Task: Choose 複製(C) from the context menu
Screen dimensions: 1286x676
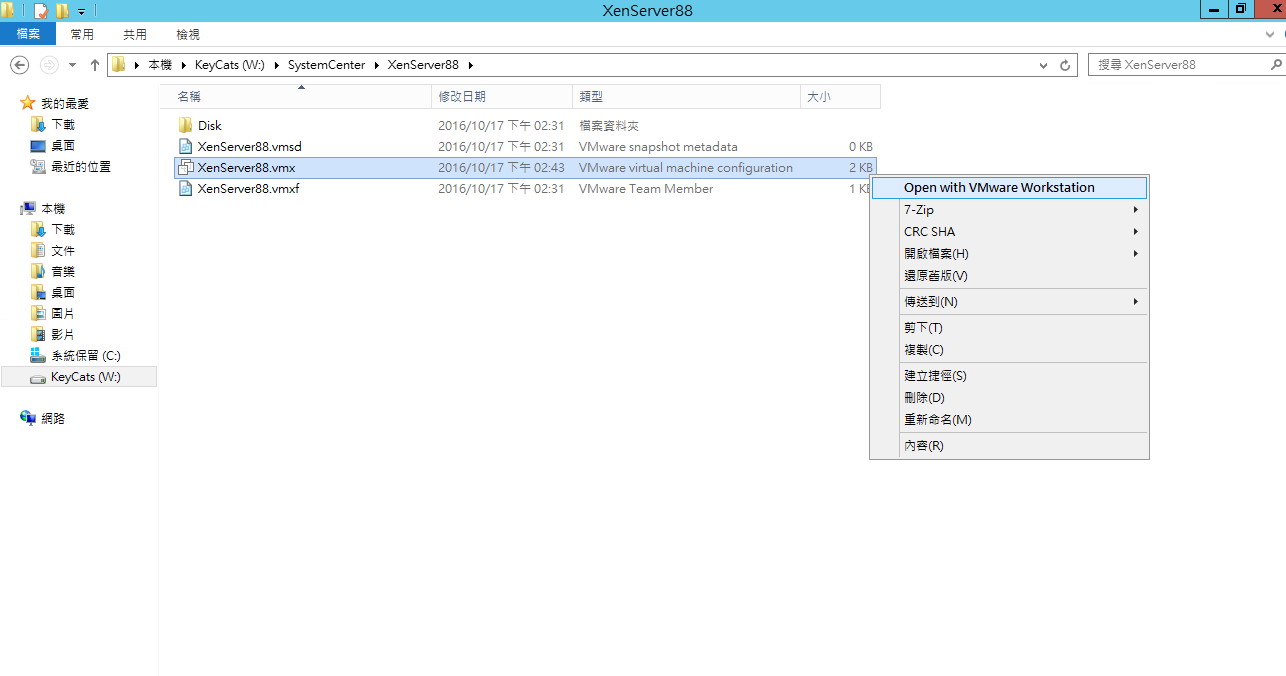Action: coord(1009,350)
